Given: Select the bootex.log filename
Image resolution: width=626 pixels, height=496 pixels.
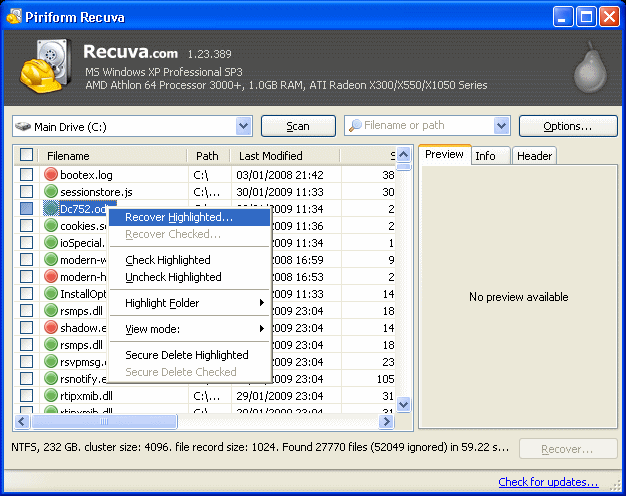Looking at the screenshot, I should (86, 175).
